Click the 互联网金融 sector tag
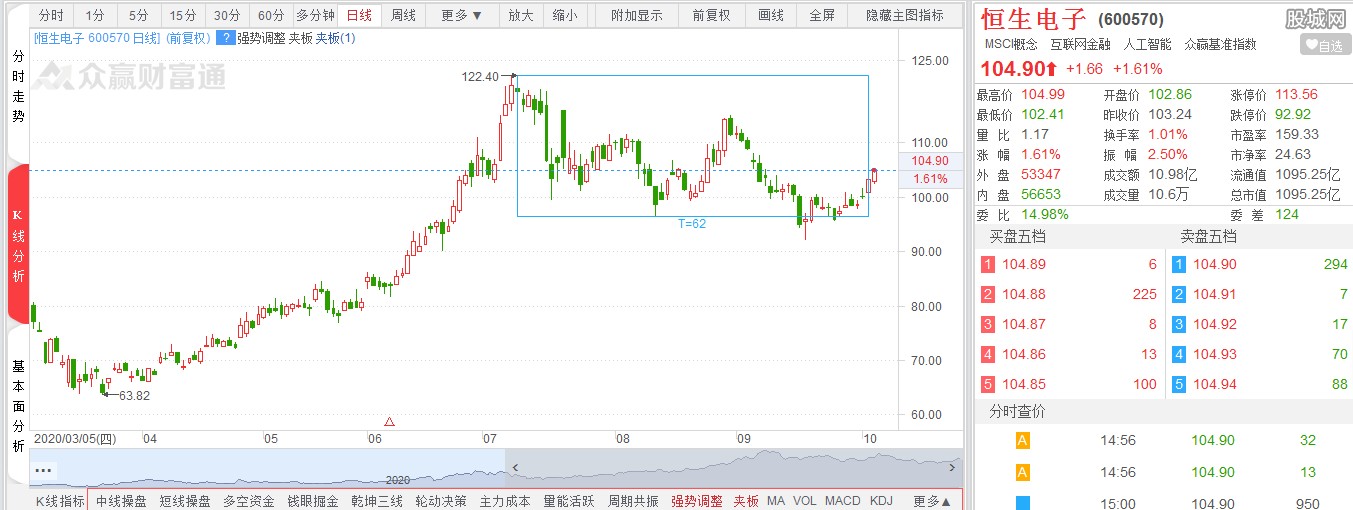Image resolution: width=1353 pixels, height=510 pixels. coord(1081,44)
